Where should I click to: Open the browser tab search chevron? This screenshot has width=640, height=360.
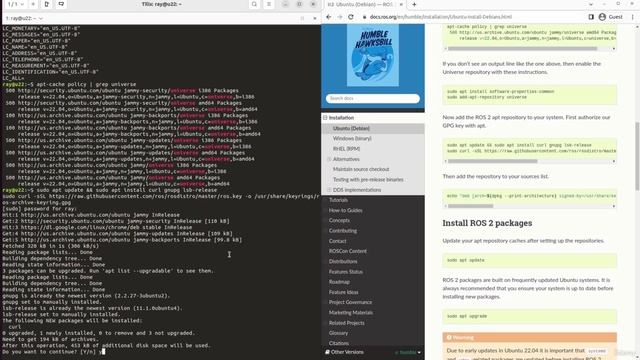click(591, 4)
